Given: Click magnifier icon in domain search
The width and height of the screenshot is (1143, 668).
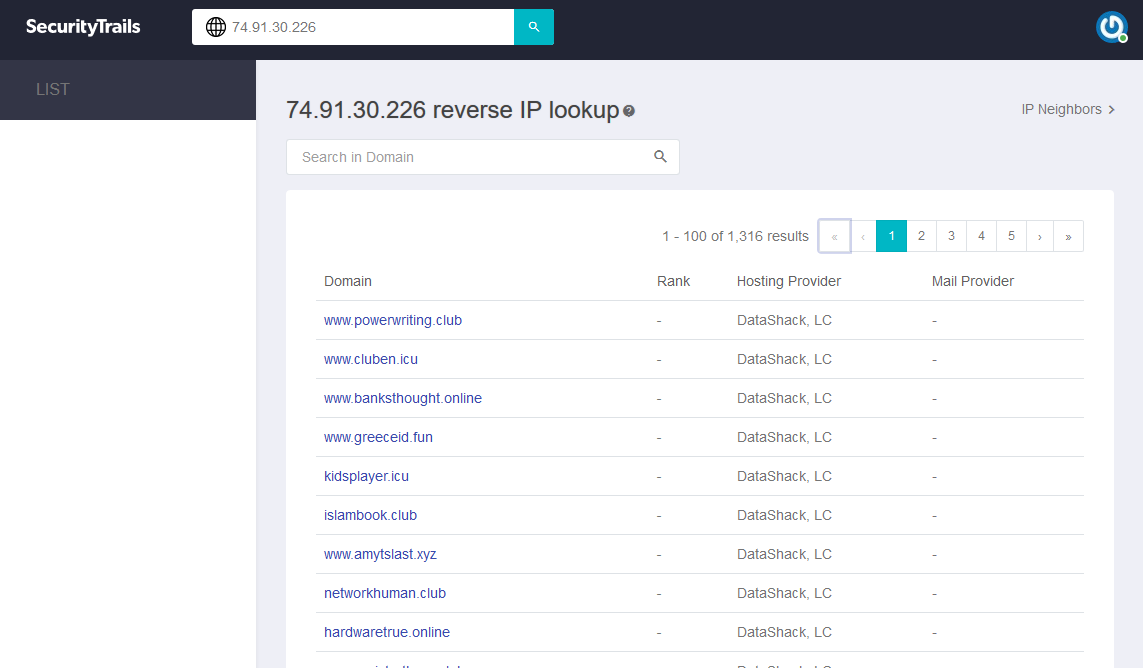Looking at the screenshot, I should point(660,157).
